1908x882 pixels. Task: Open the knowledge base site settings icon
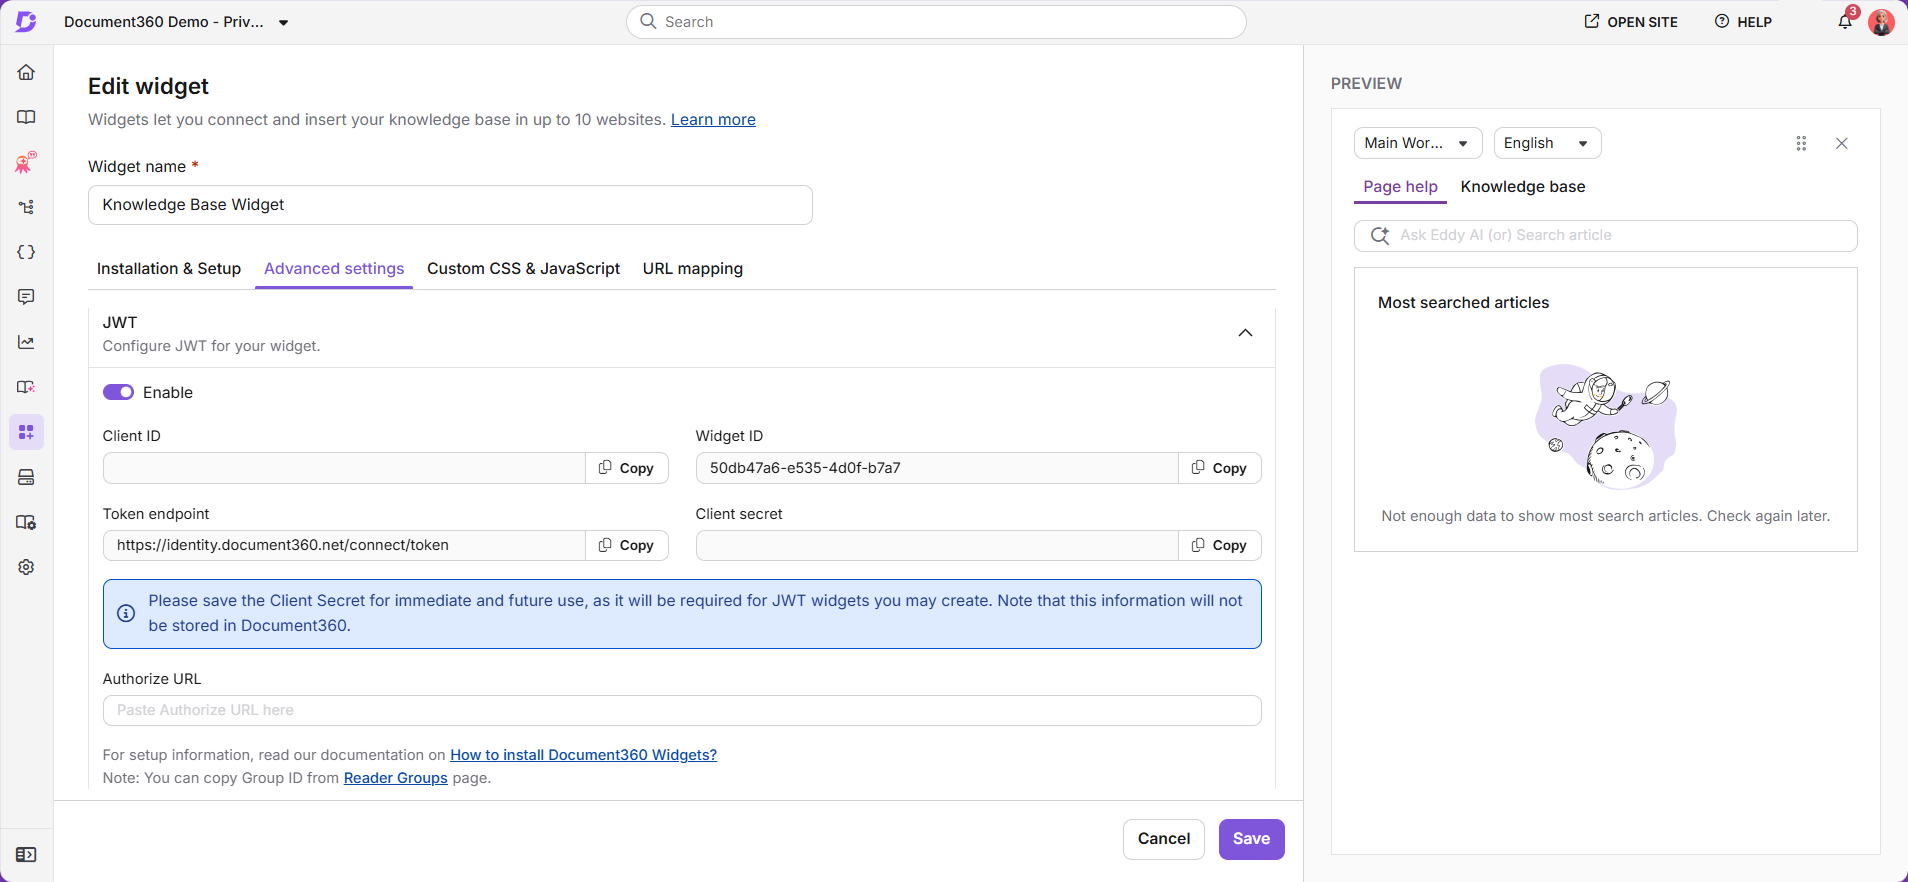[26, 522]
